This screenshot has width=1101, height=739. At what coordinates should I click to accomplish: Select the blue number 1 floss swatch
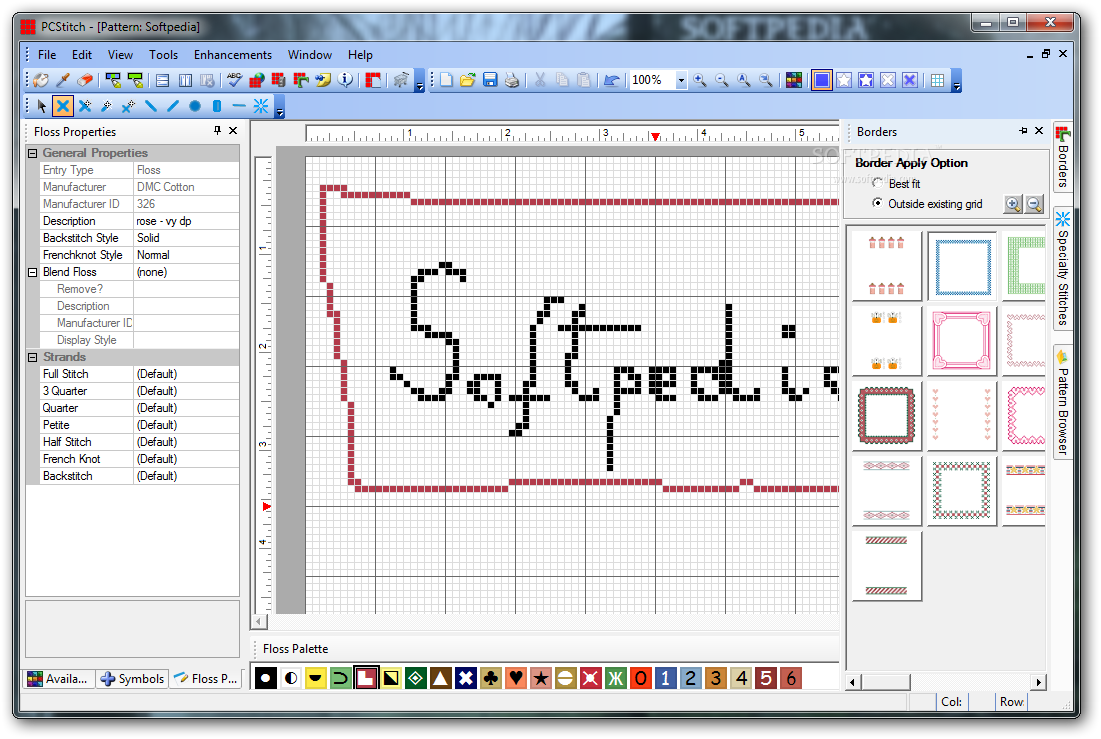(x=666, y=678)
